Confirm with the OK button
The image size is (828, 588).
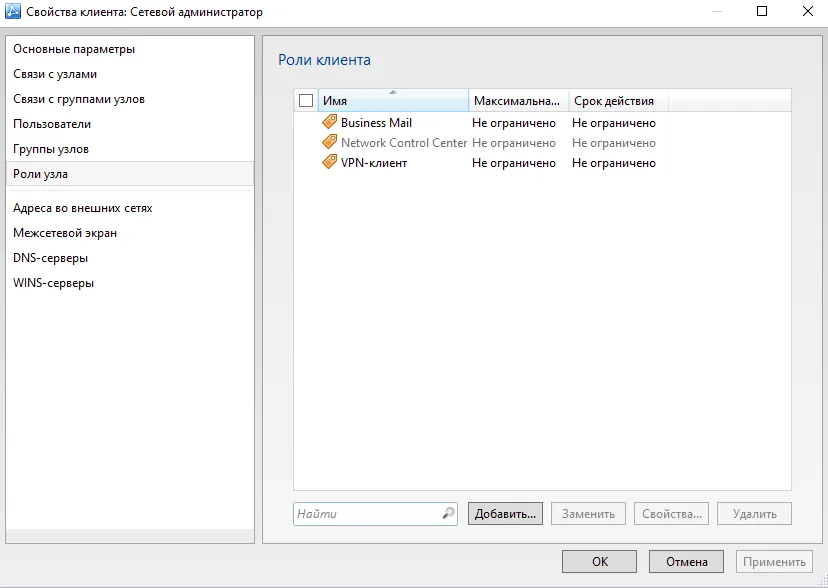pyautogui.click(x=599, y=562)
